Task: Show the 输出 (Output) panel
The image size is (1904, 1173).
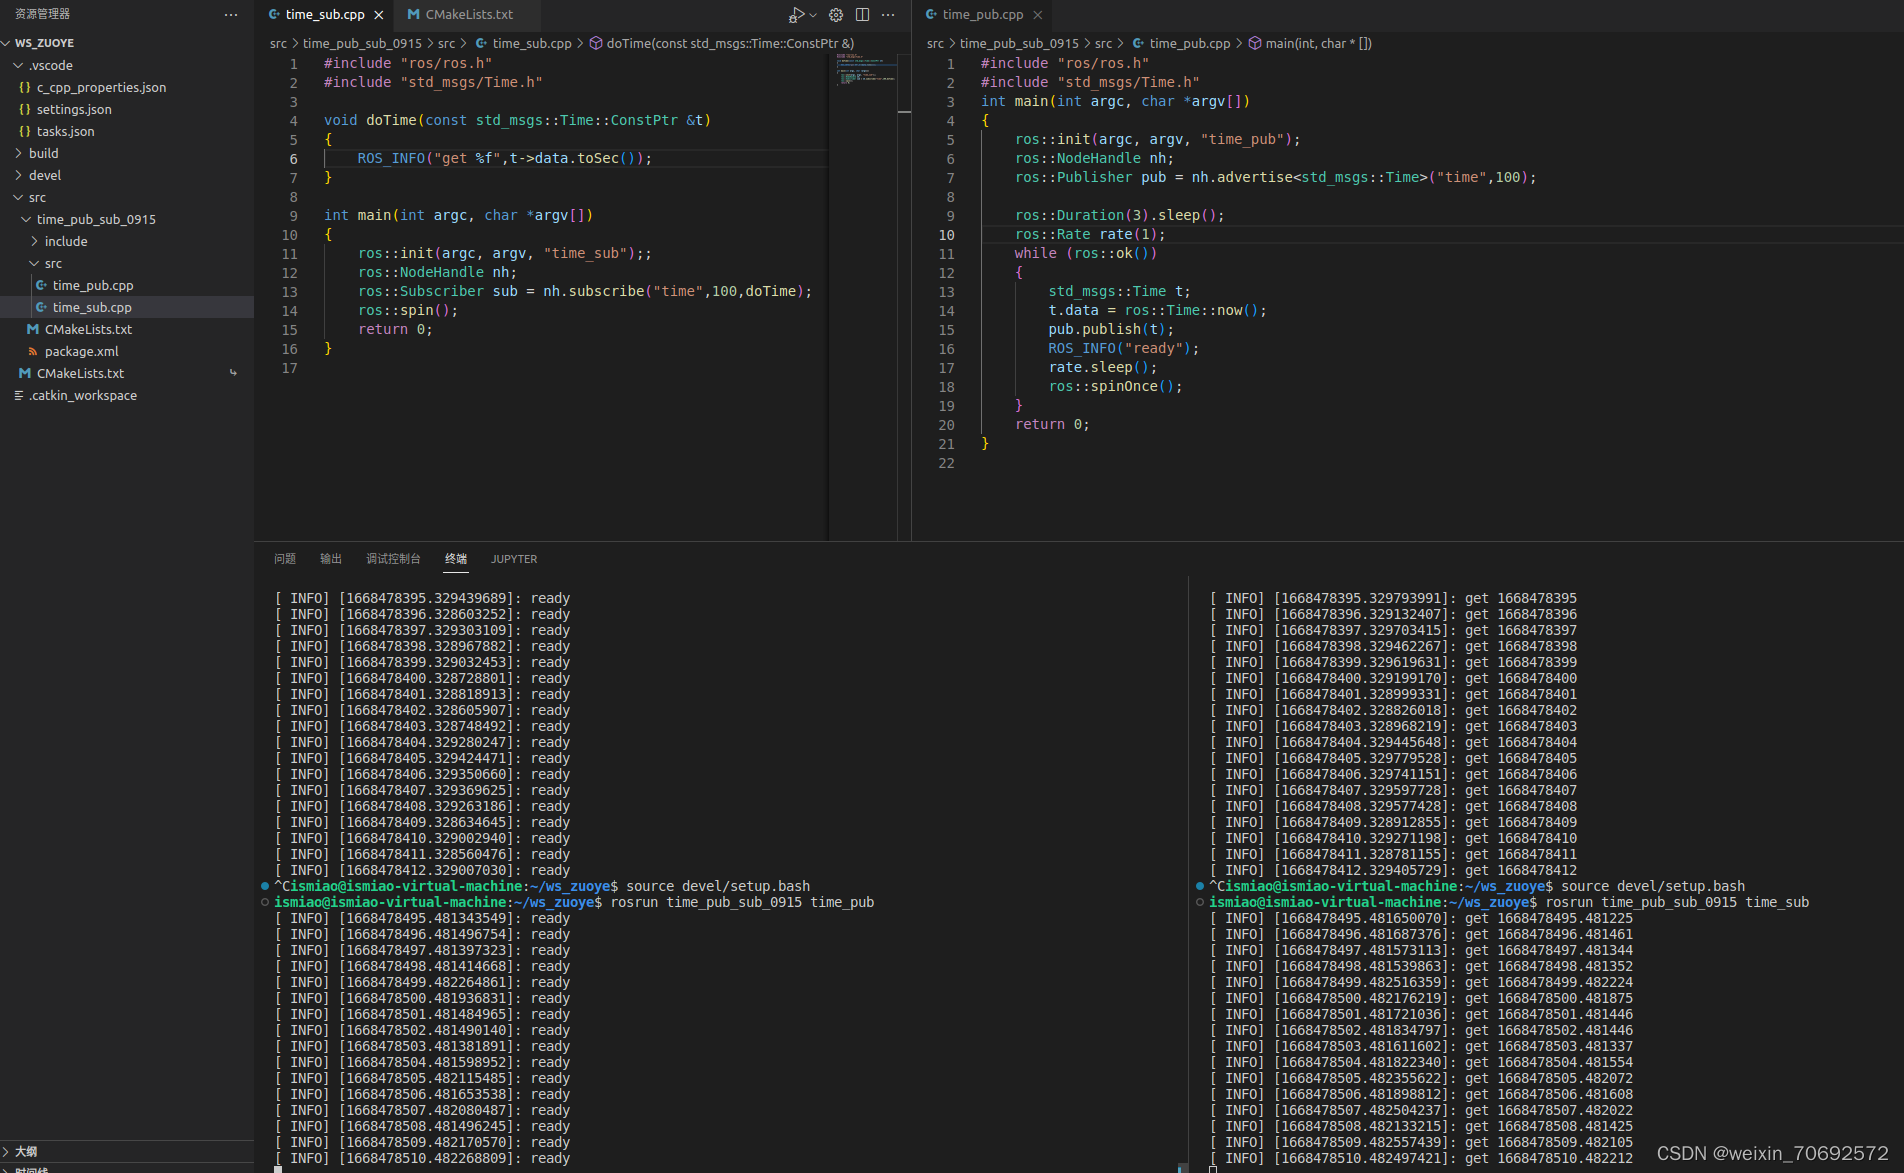Action: click(x=330, y=559)
